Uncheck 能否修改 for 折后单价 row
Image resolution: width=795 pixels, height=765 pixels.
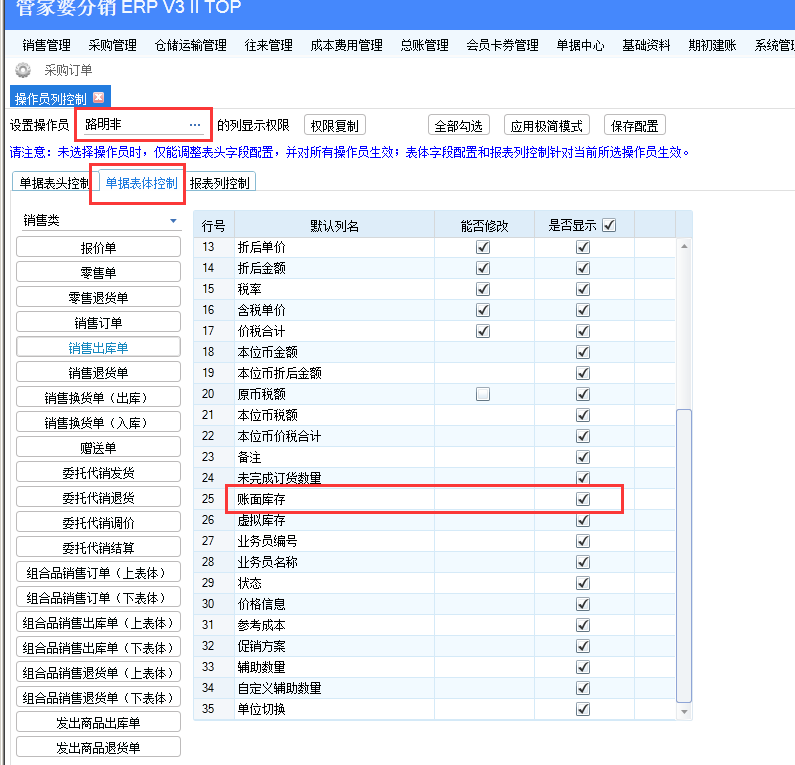pyautogui.click(x=483, y=247)
